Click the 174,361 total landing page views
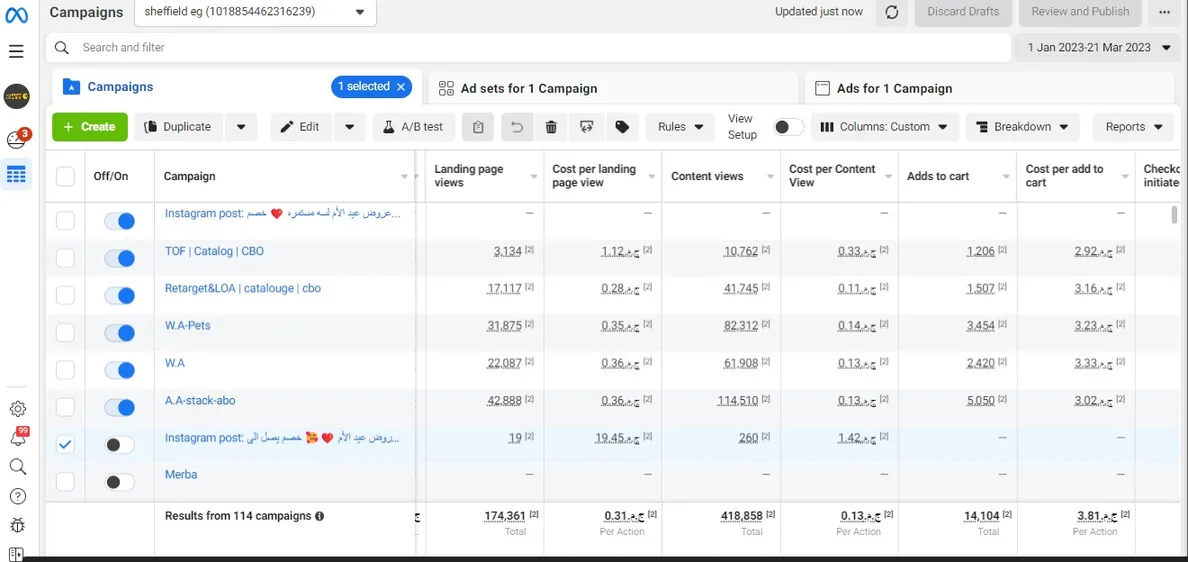1188x562 pixels. (x=505, y=517)
